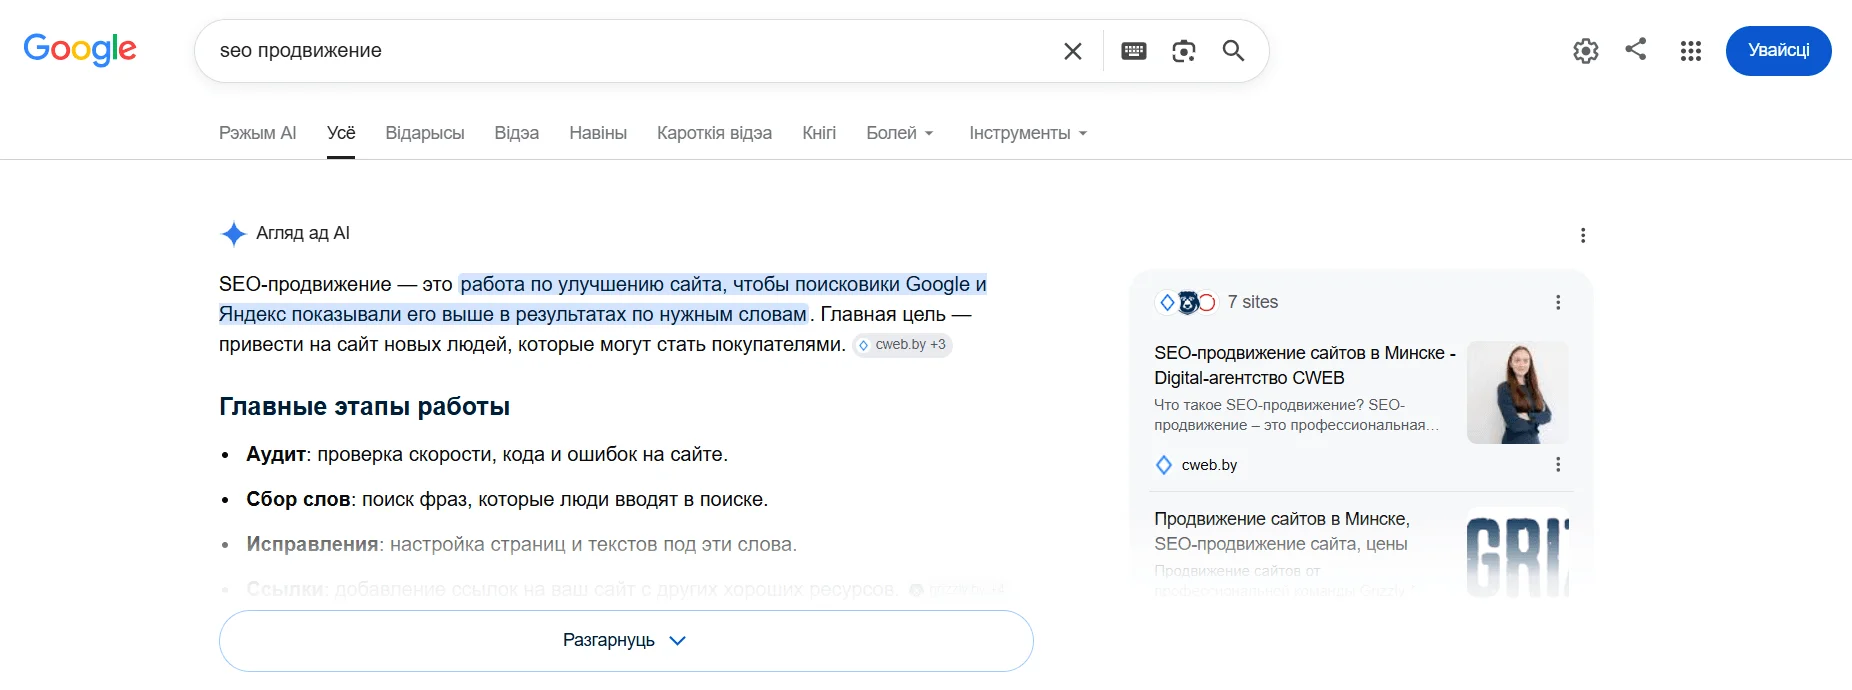Open three-dot menu next to 7 sites
1852x690 pixels.
tap(1558, 302)
